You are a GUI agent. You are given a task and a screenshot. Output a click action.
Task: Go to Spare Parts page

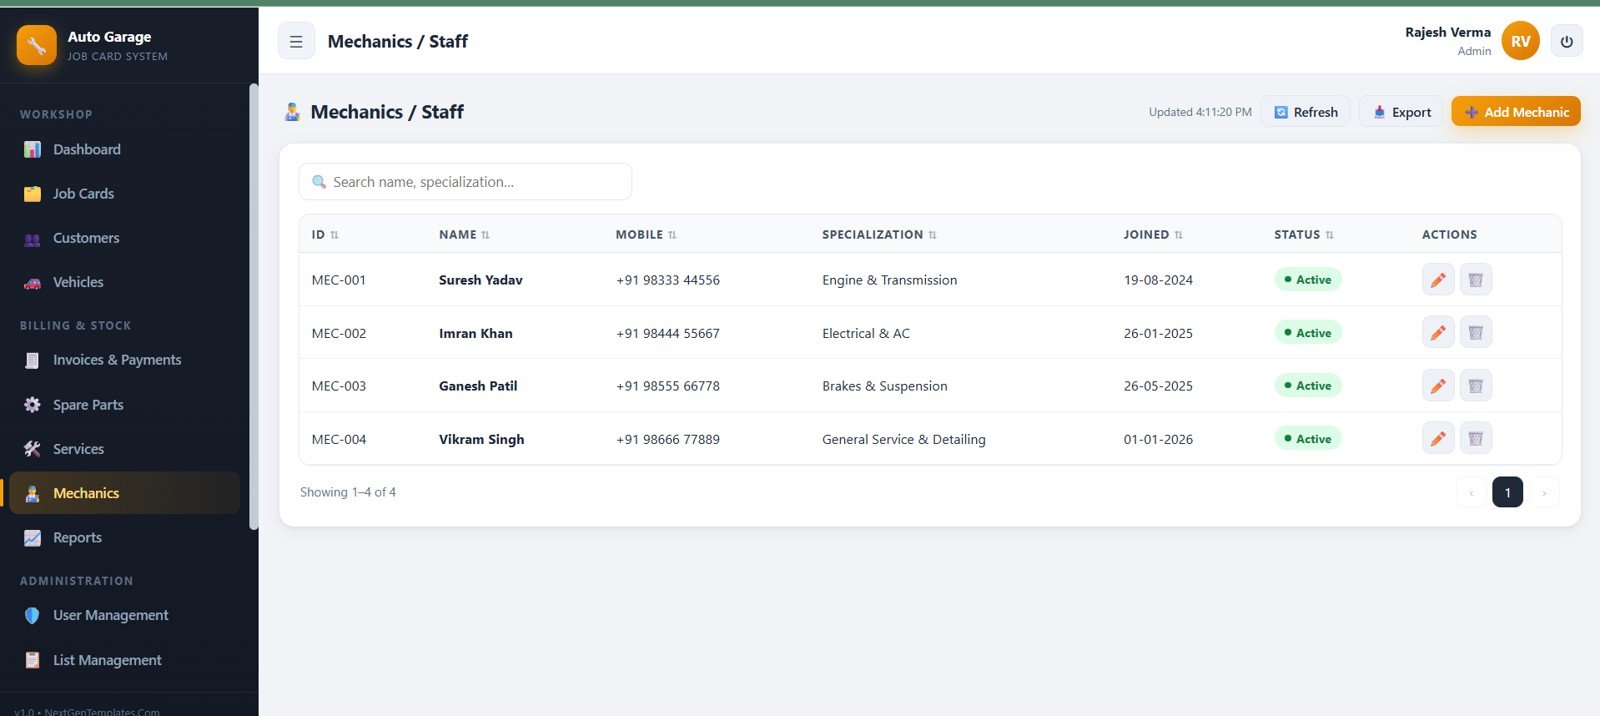tap(124, 405)
